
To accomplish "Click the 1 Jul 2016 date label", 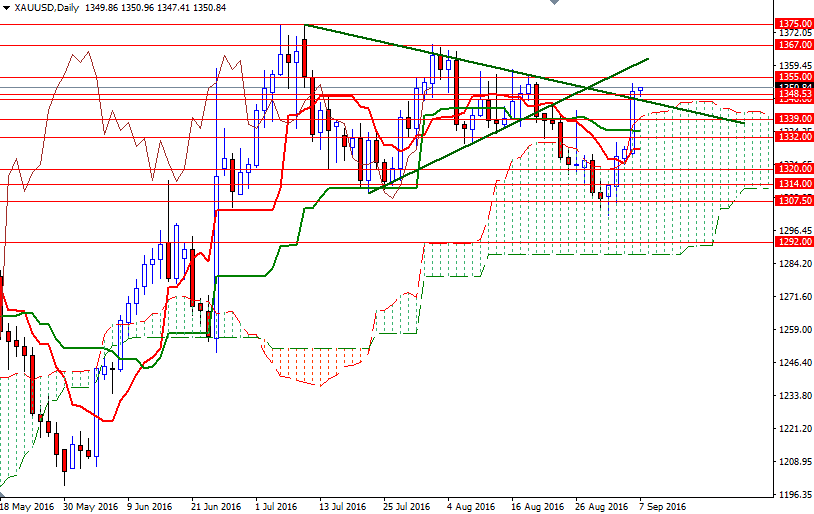I will [276, 507].
